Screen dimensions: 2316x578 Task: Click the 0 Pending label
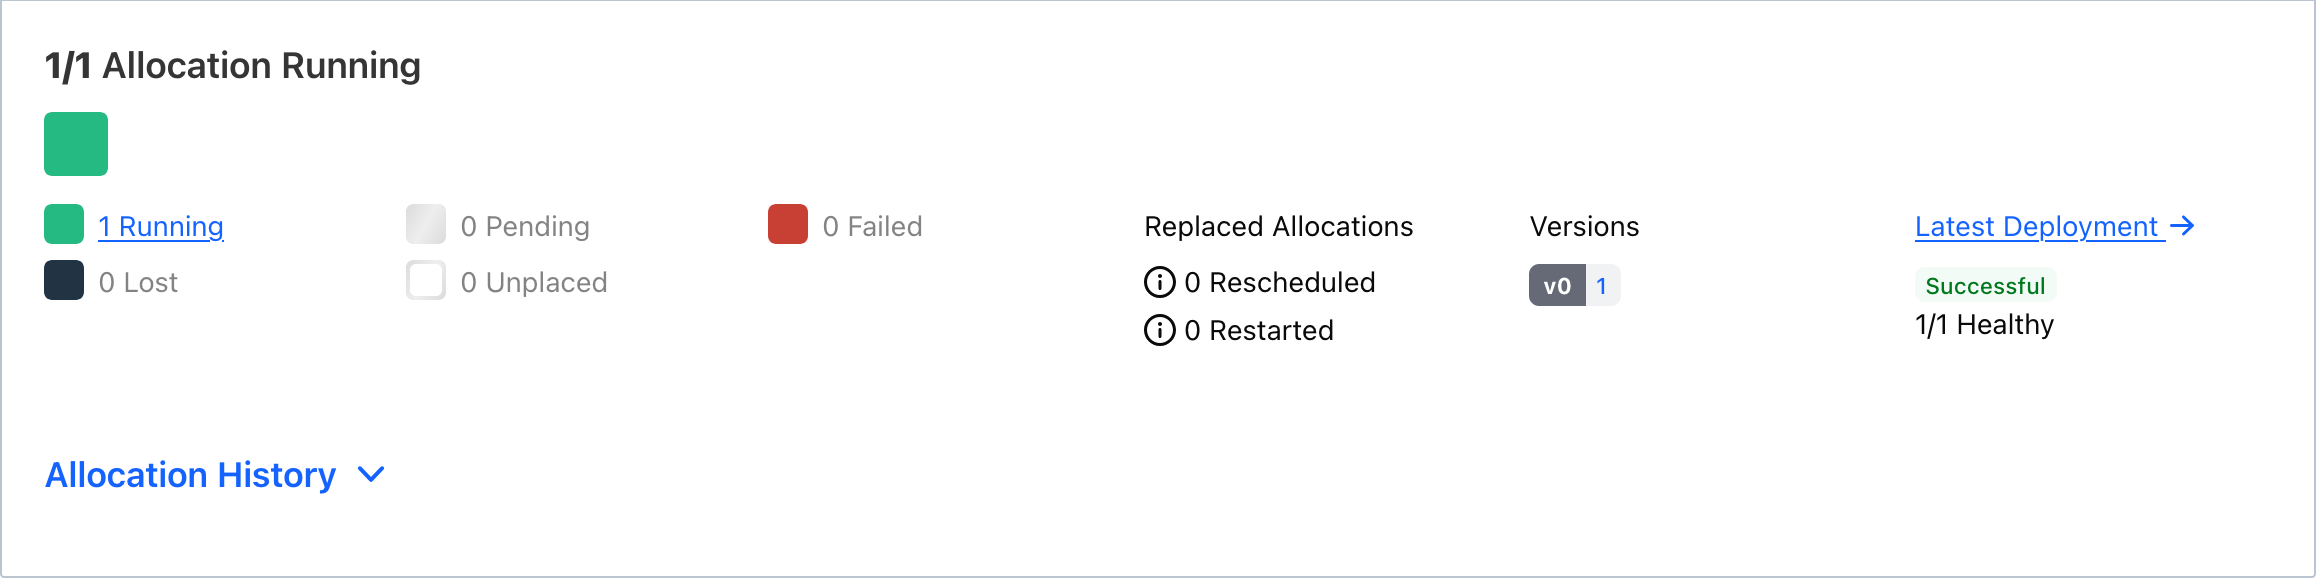click(x=525, y=227)
